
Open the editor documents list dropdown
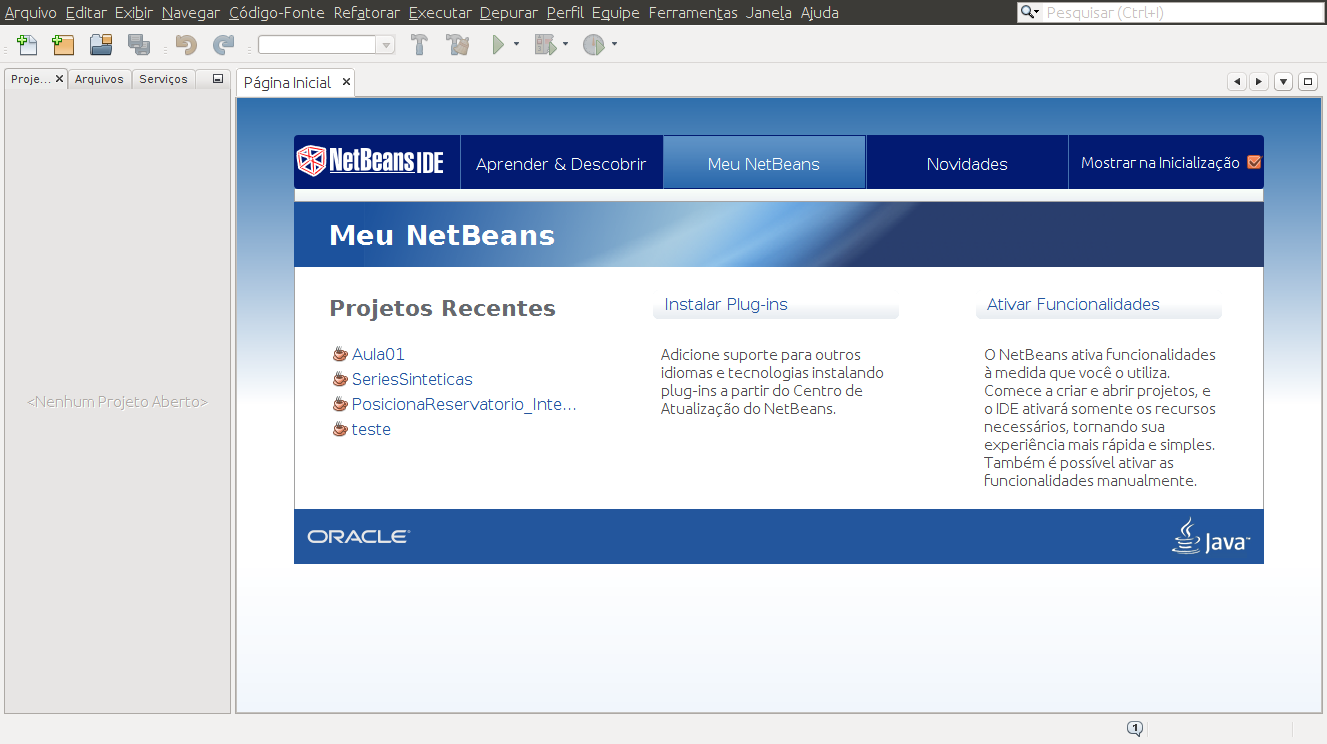(1284, 82)
